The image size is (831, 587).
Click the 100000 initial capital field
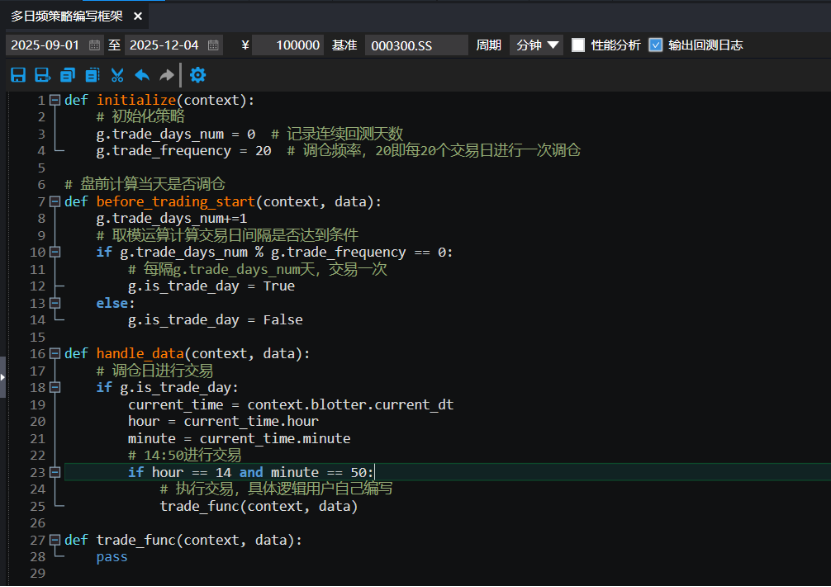point(287,45)
